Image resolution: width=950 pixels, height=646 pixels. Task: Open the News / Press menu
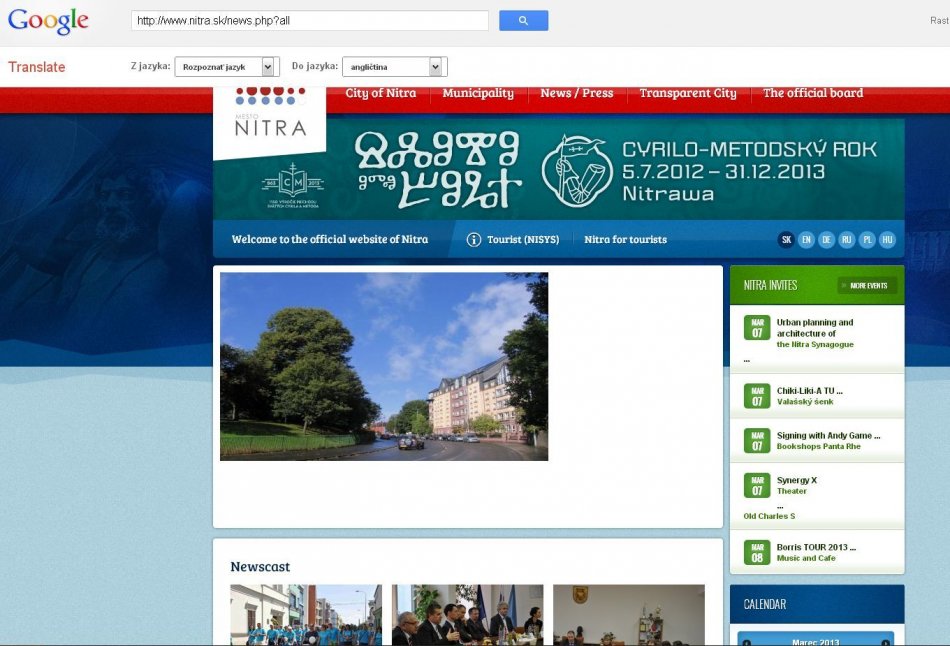click(x=577, y=93)
